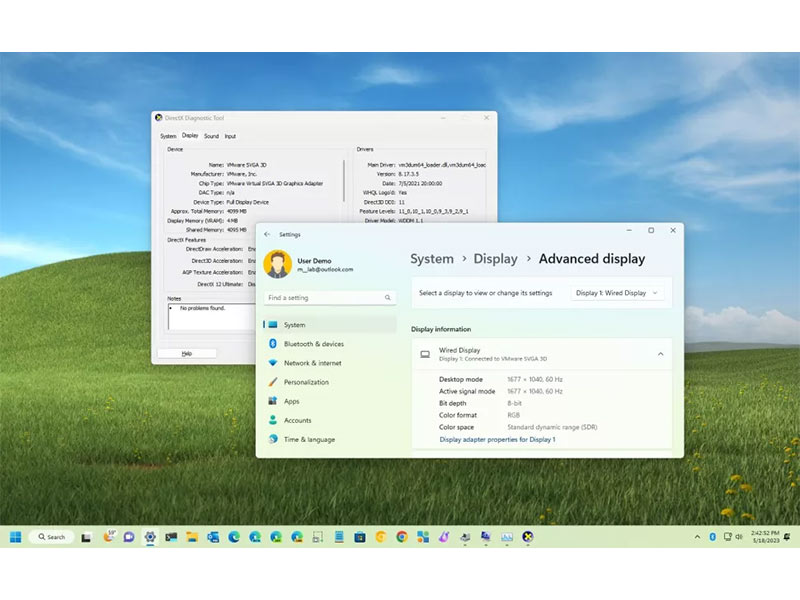Launch the yellow Chrome Canary taskbar icon
Image resolution: width=800 pixels, height=600 pixels.
click(x=381, y=537)
